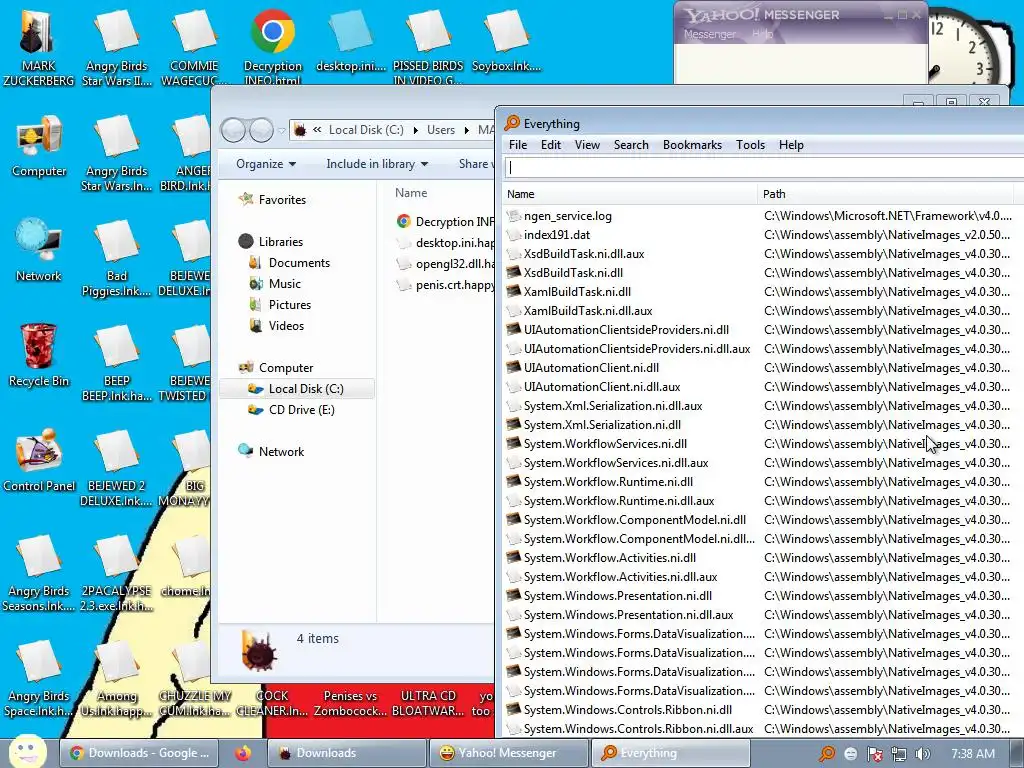Open the Tools menu in Everything
The width and height of the screenshot is (1024, 768).
coord(750,145)
